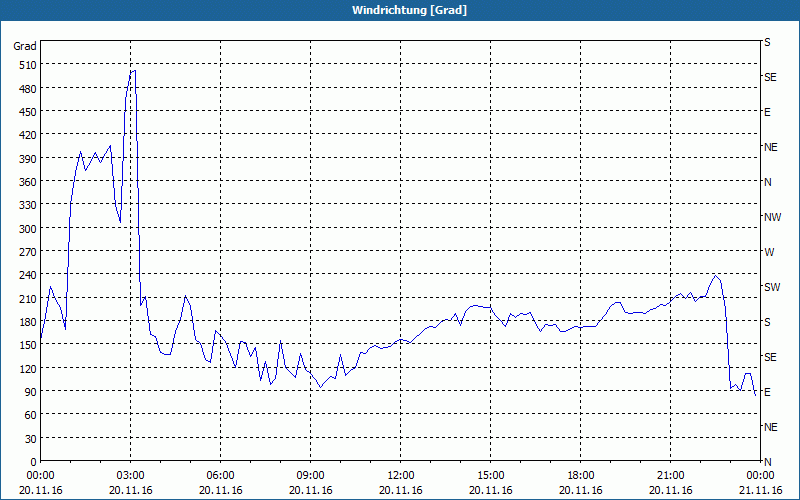Select the 12:00 time label
This screenshot has width=800, height=500.
(x=401, y=476)
